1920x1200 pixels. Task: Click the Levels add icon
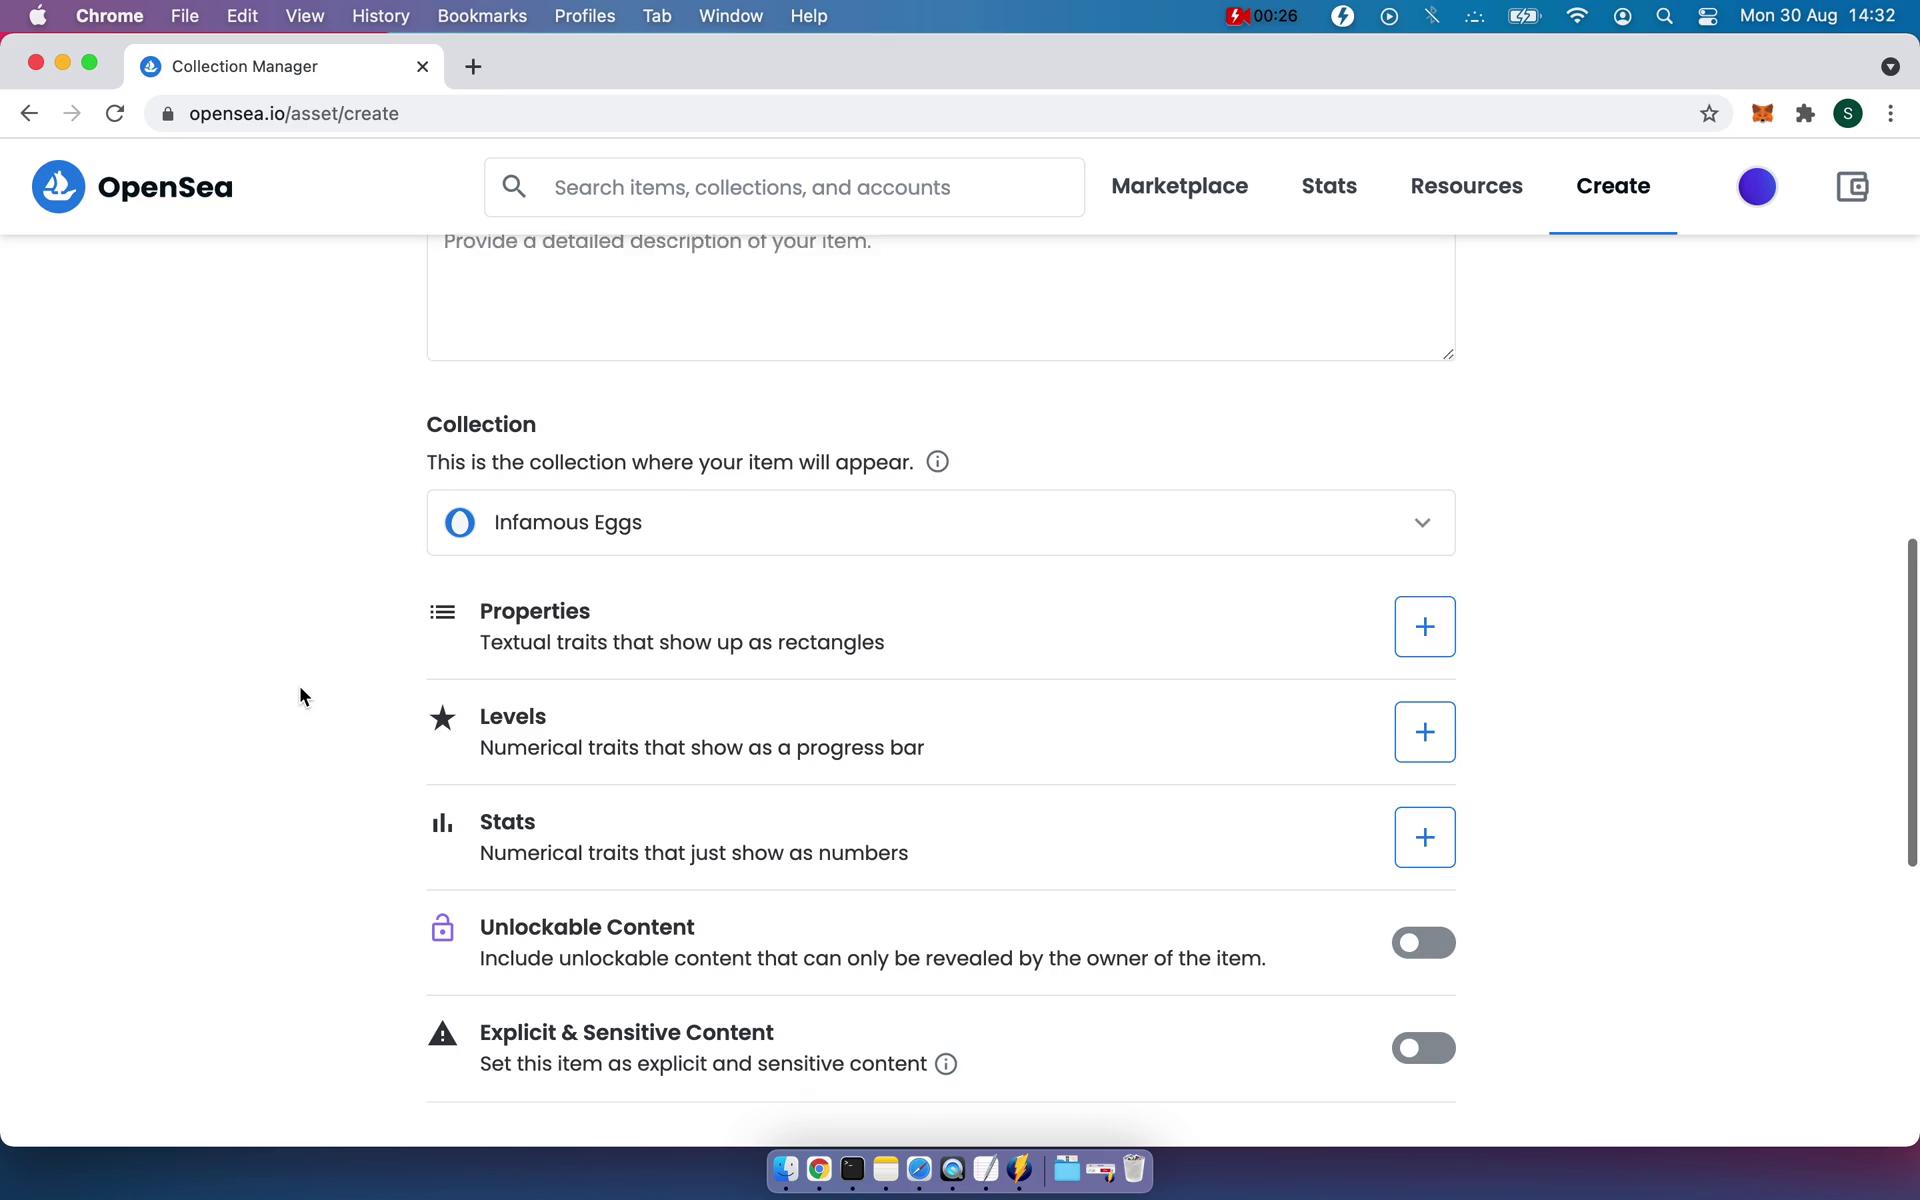point(1424,731)
